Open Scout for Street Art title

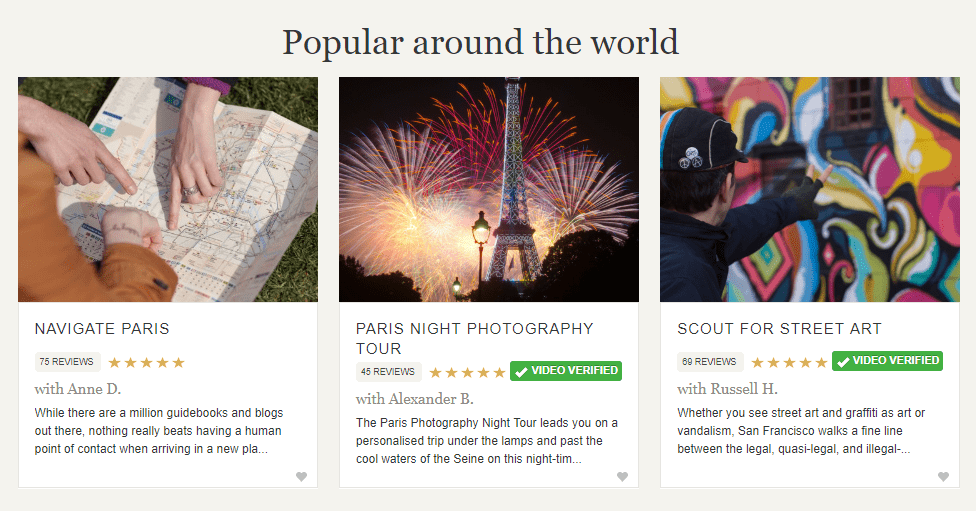779,329
